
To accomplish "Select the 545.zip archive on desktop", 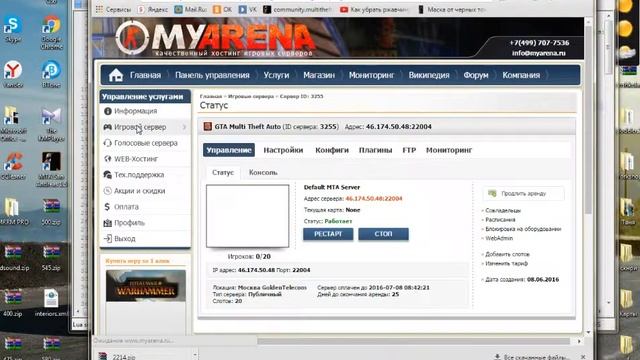I will point(51,258).
